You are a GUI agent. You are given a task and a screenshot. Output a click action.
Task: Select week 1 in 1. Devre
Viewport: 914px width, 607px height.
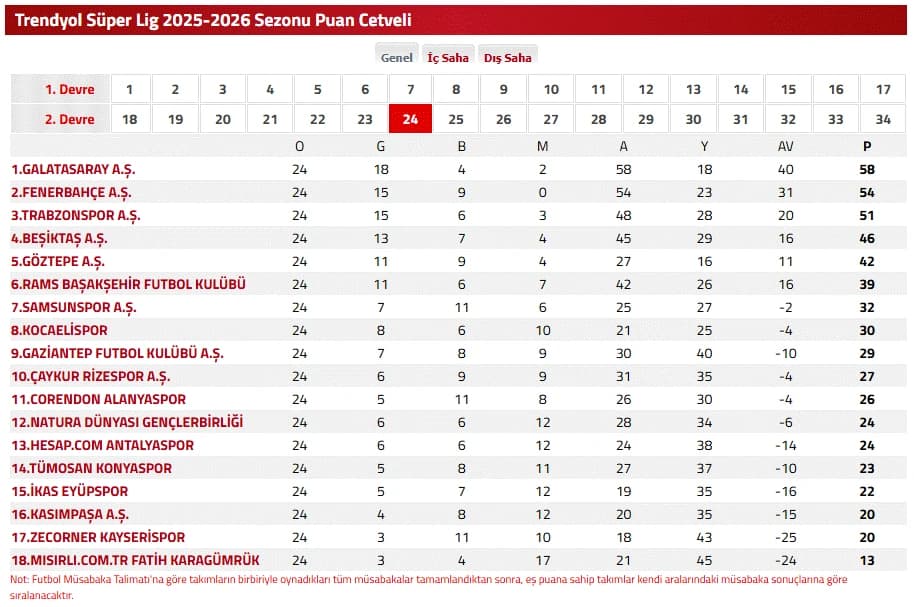(x=130, y=89)
